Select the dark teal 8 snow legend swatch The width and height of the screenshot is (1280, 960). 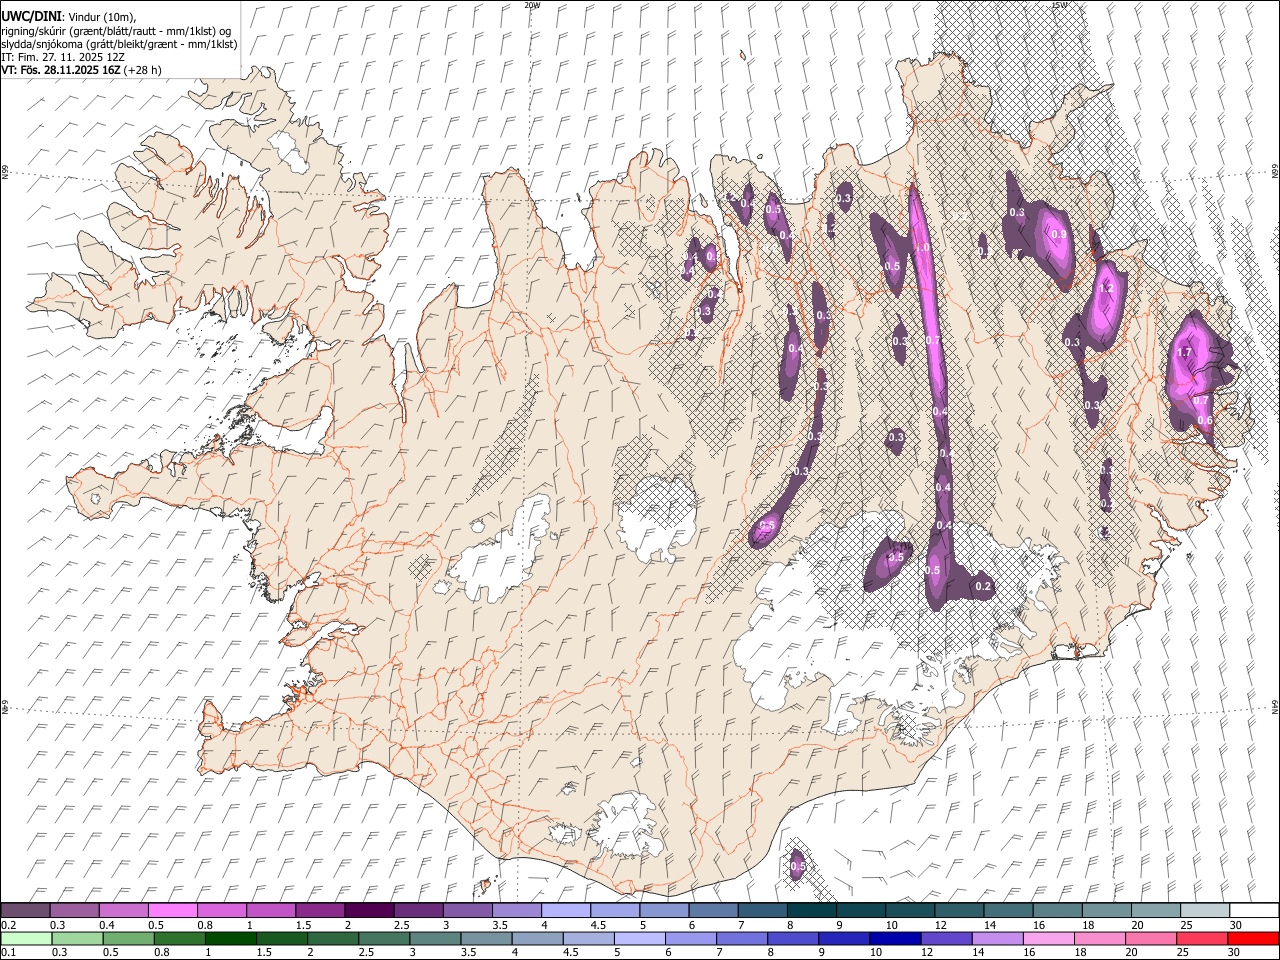[811, 910]
